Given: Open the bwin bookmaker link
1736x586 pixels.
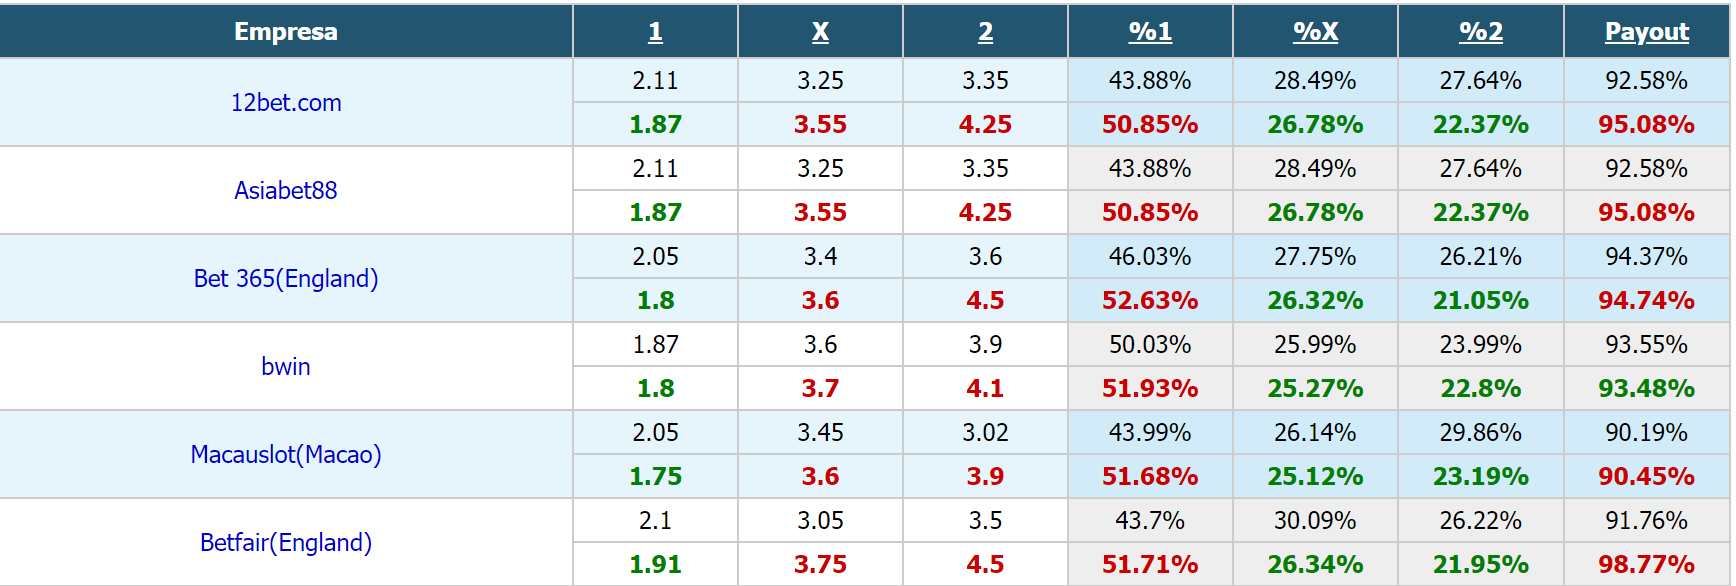Looking at the screenshot, I should tap(286, 366).
